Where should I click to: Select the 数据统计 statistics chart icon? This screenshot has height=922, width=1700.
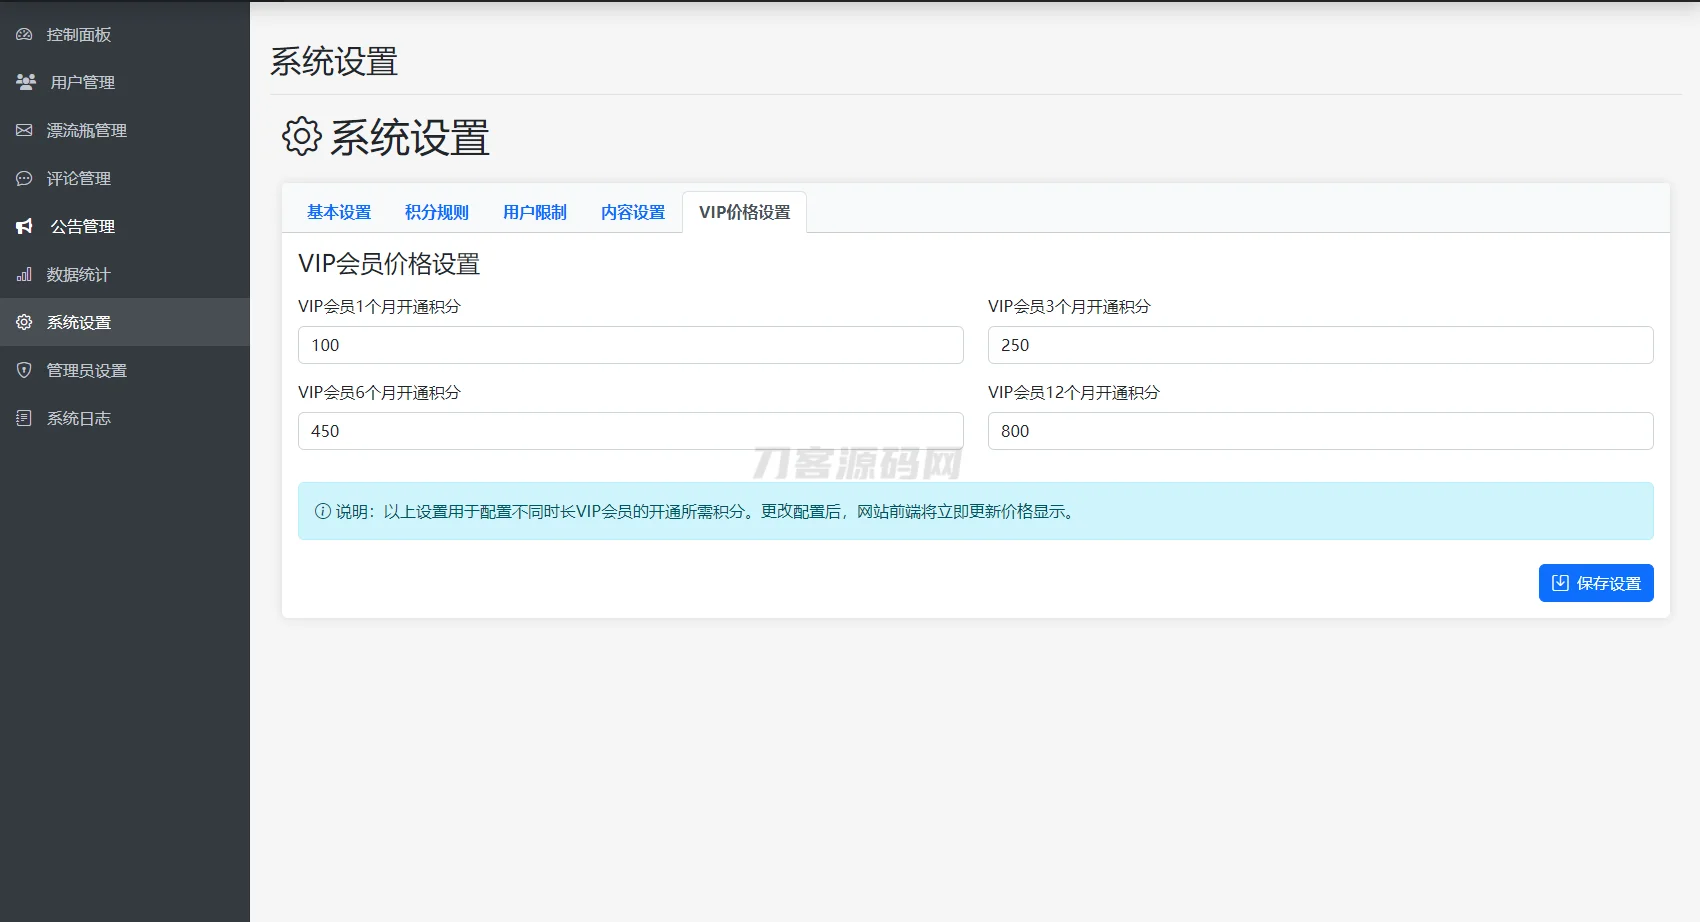[24, 274]
